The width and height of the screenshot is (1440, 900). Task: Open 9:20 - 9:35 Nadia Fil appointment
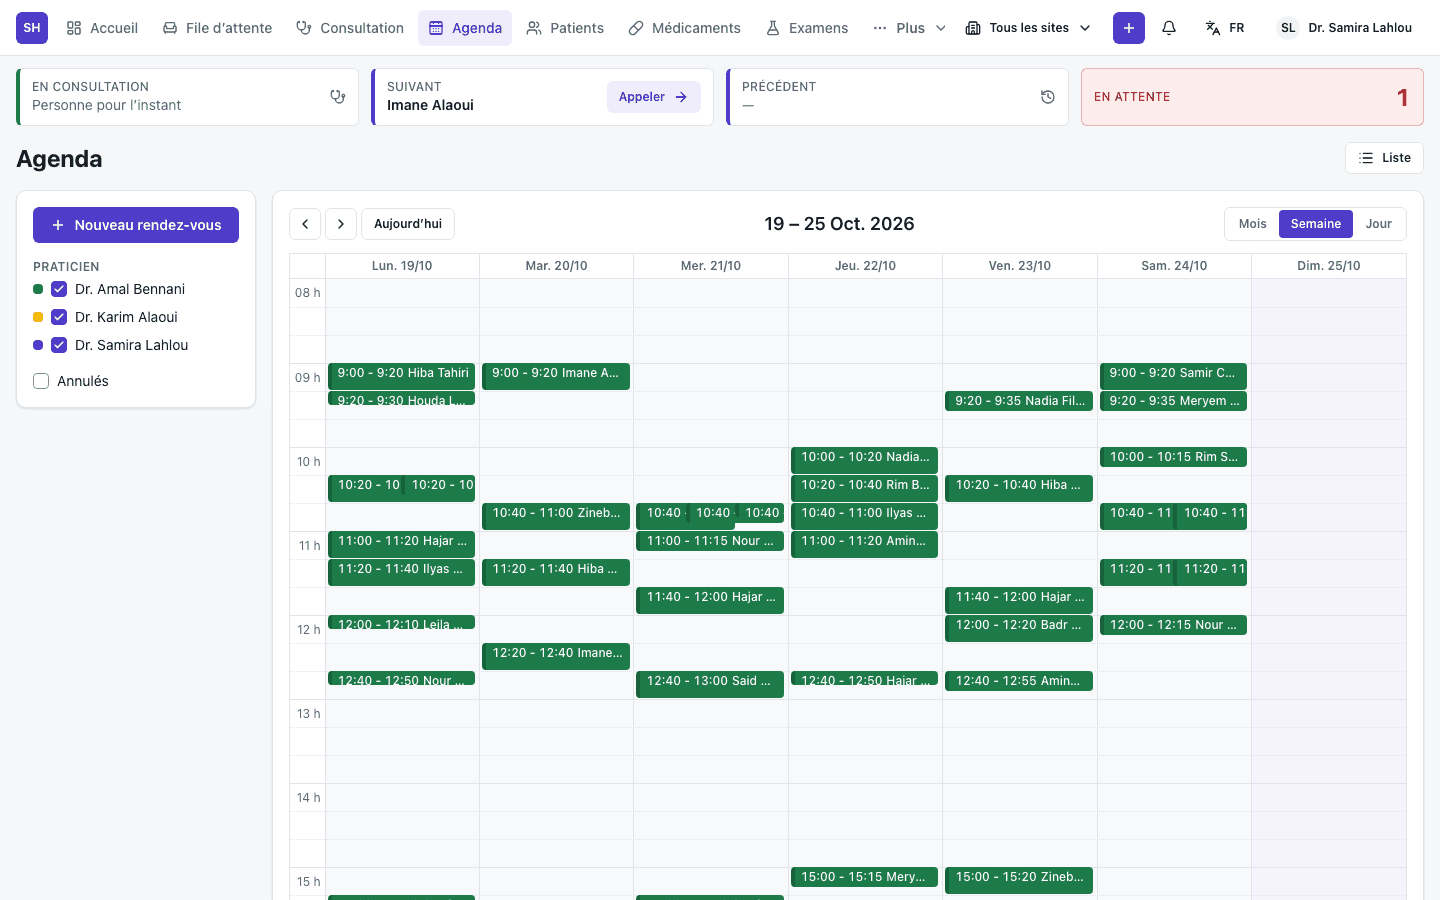click(x=1019, y=401)
